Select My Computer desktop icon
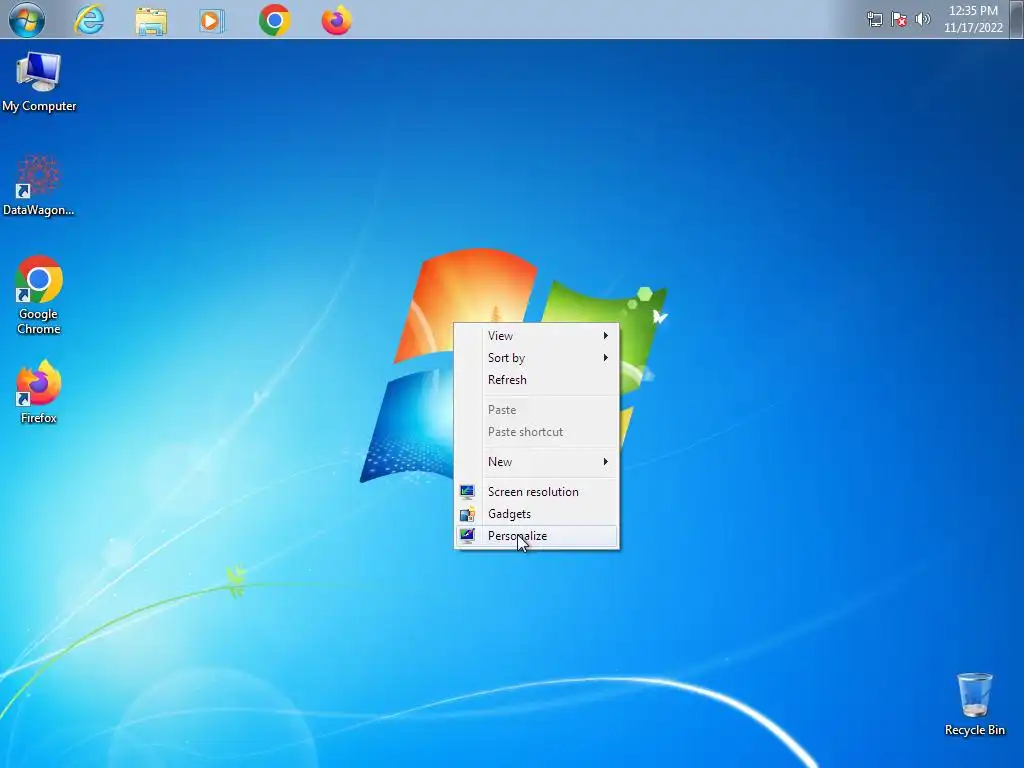The image size is (1024, 768). [x=39, y=82]
